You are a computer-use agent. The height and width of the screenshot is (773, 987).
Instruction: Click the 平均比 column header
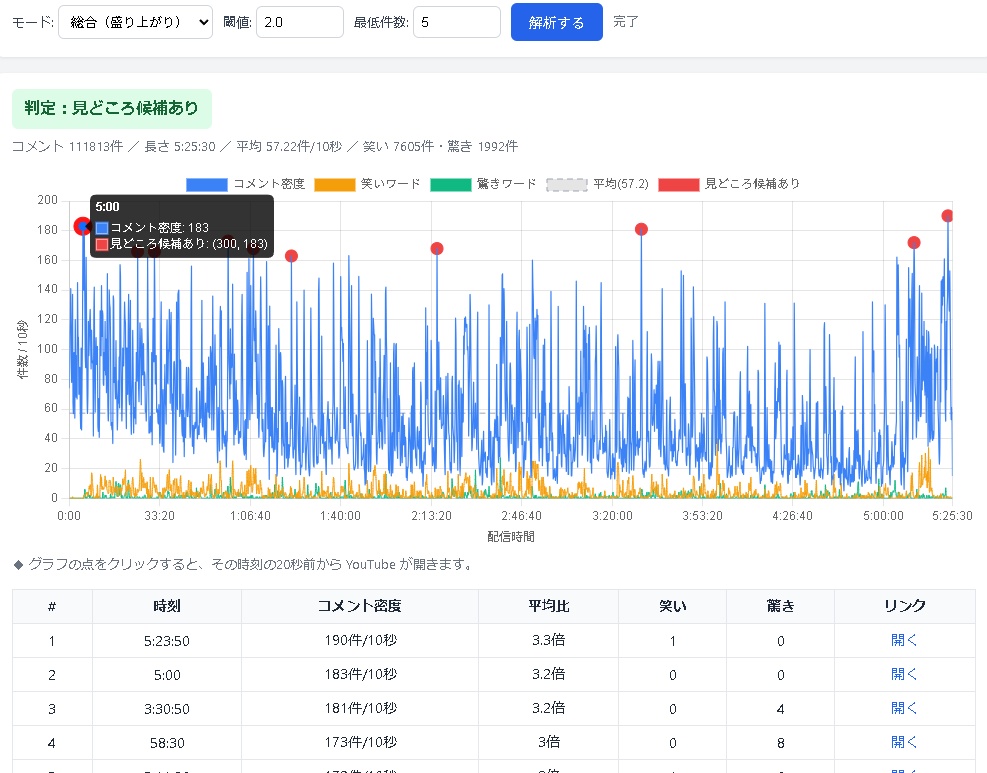point(548,606)
